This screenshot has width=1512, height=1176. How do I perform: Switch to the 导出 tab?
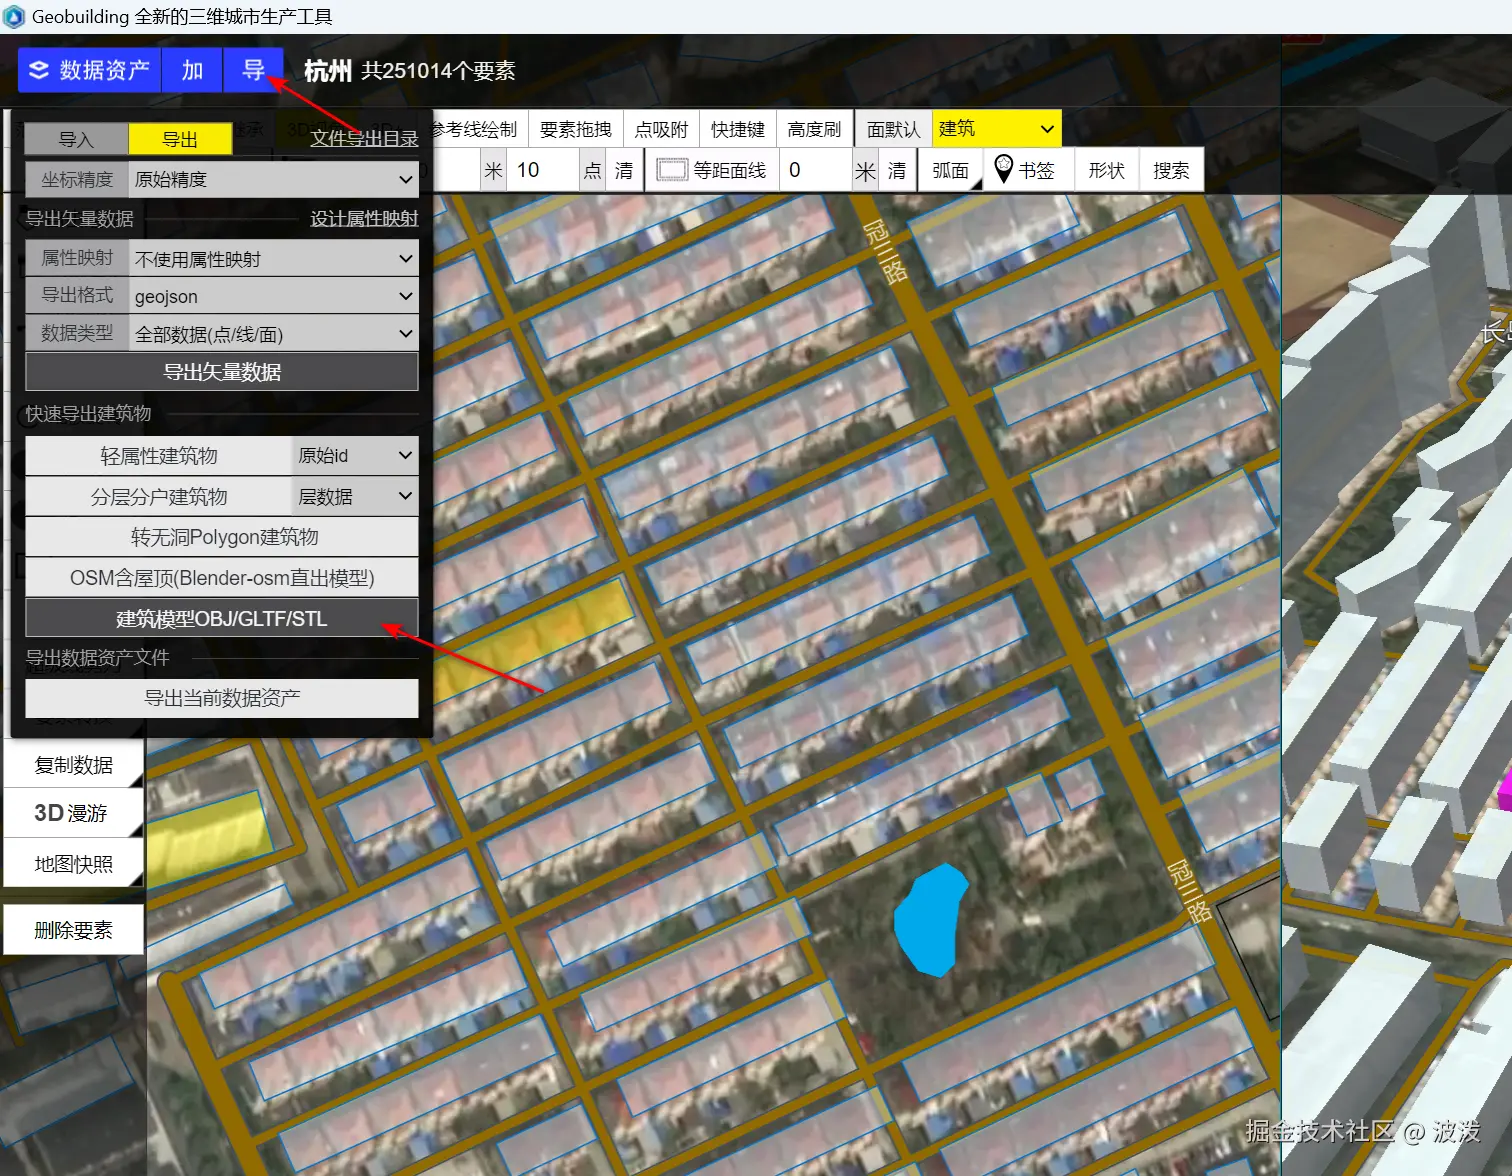pyautogui.click(x=180, y=139)
